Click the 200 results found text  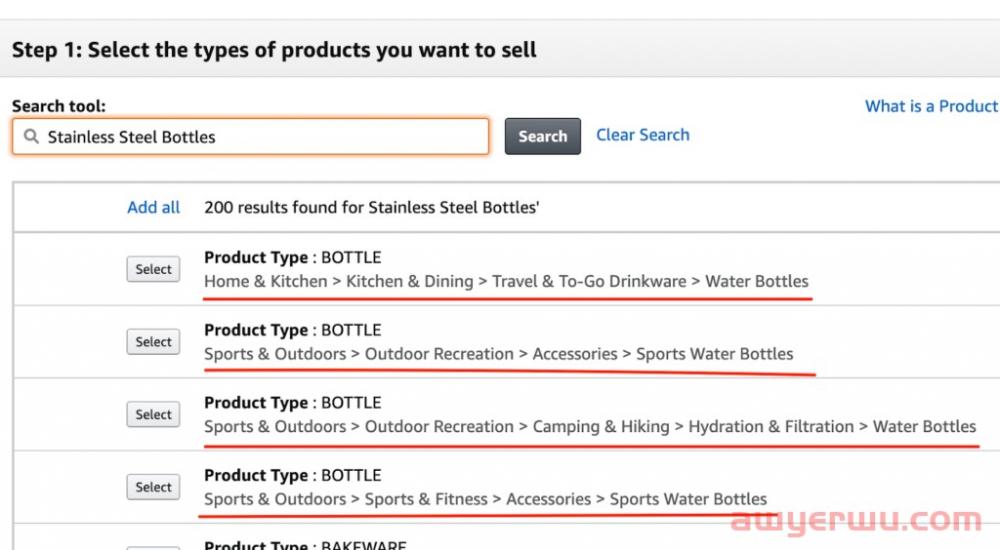pyautogui.click(x=372, y=207)
